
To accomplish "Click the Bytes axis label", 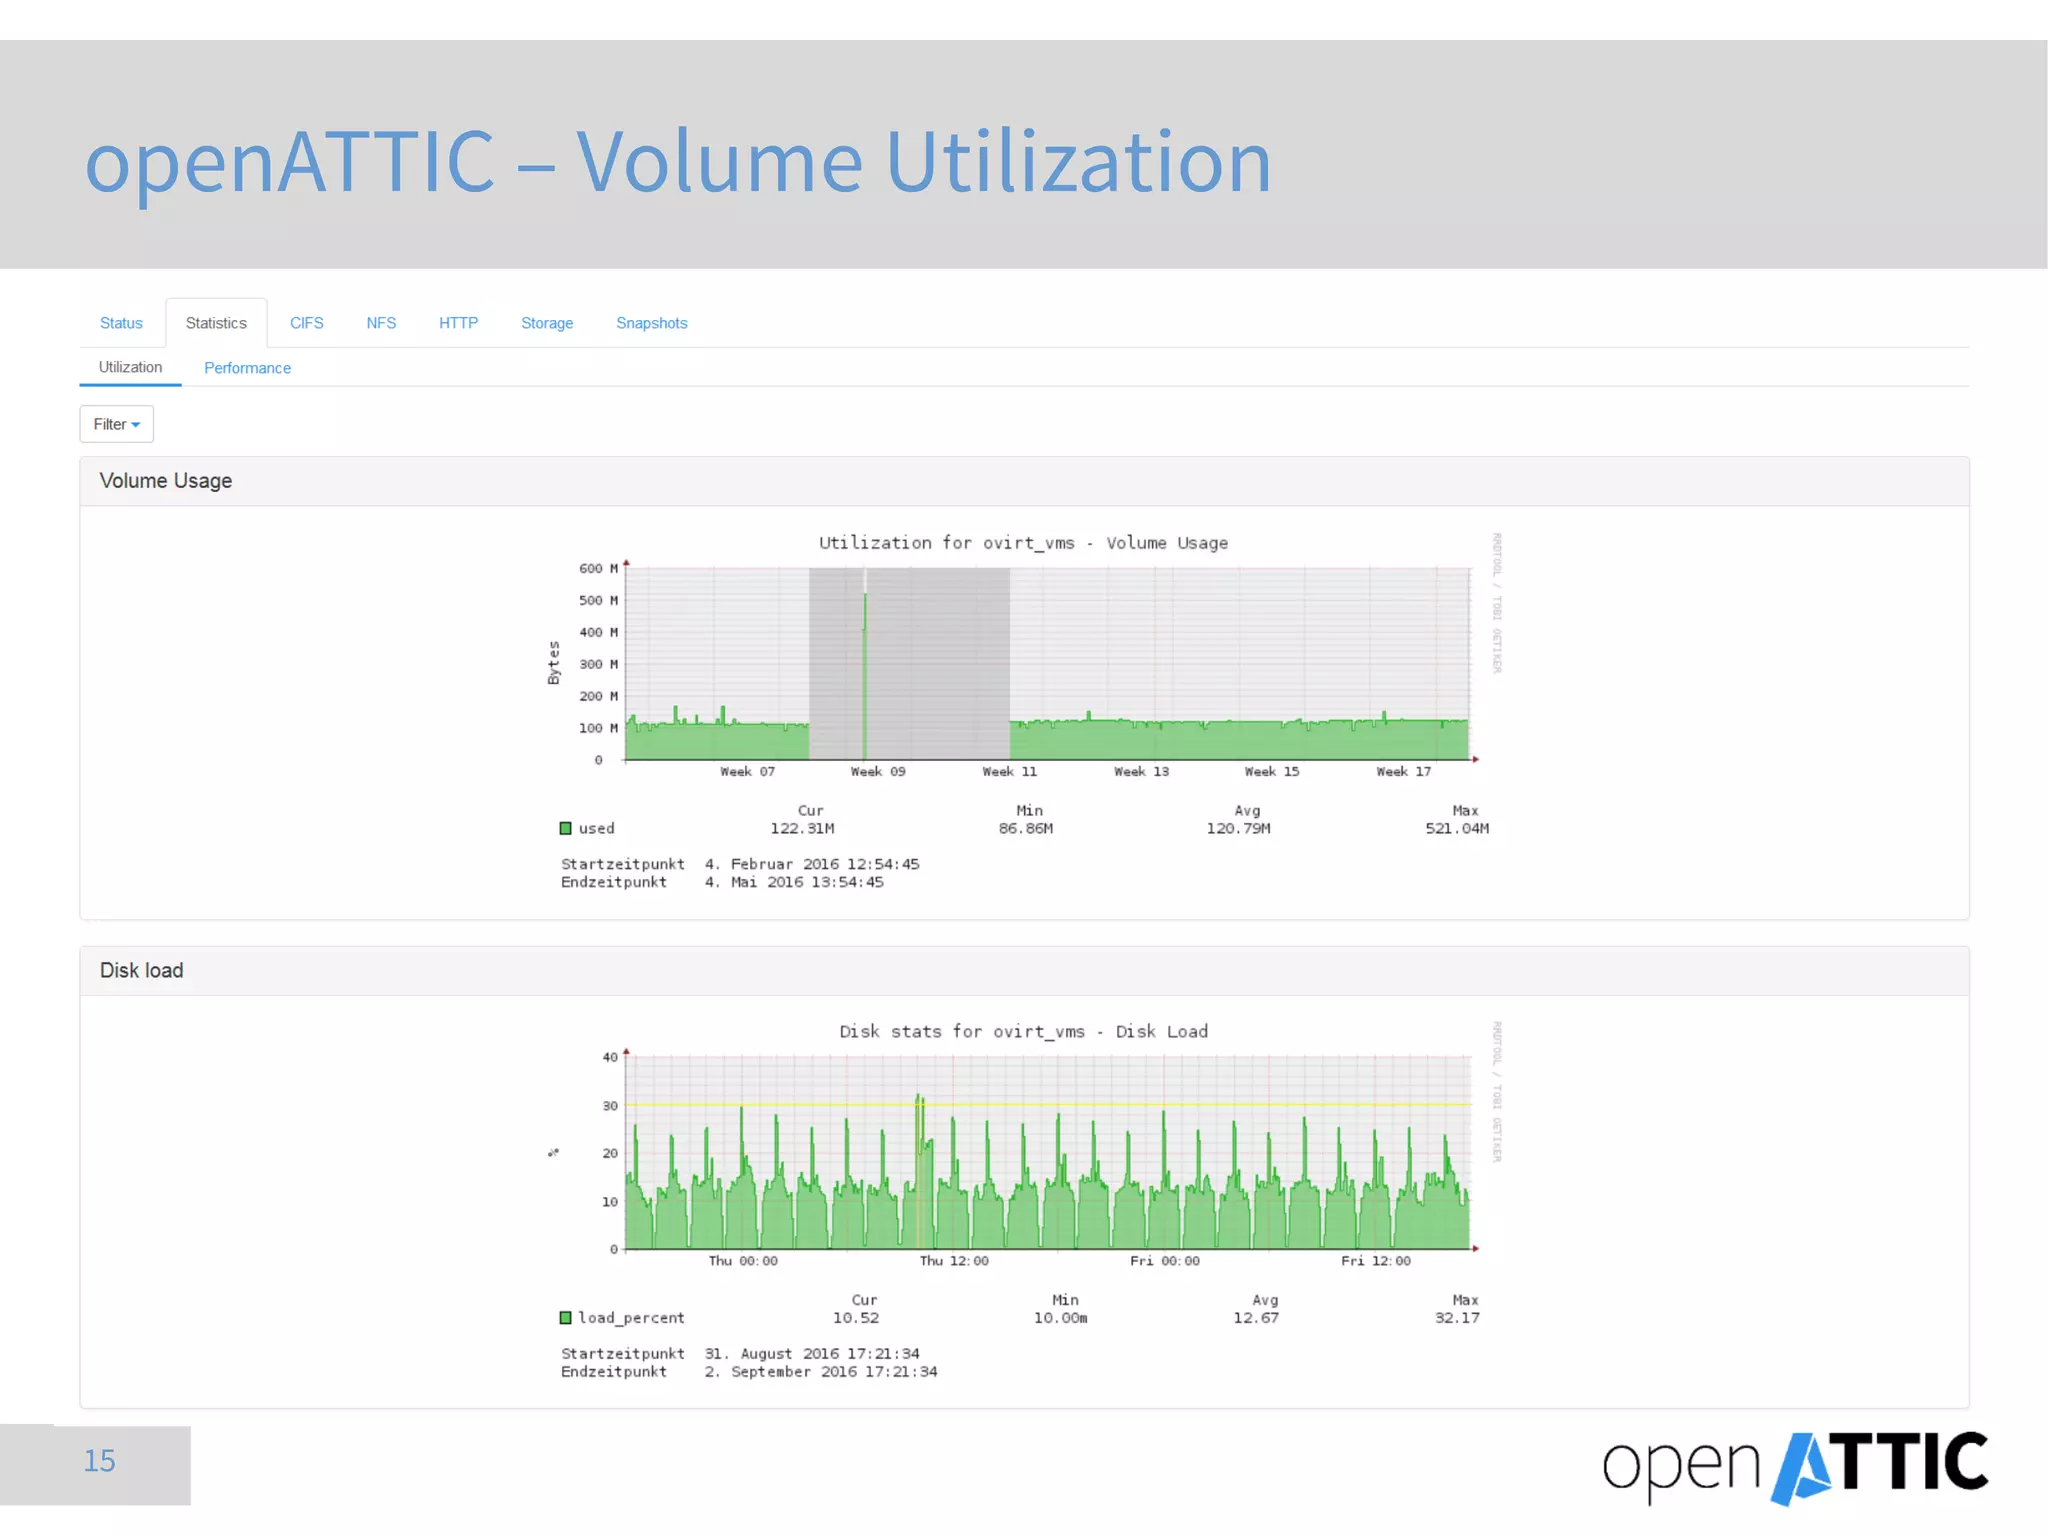I will [x=553, y=663].
